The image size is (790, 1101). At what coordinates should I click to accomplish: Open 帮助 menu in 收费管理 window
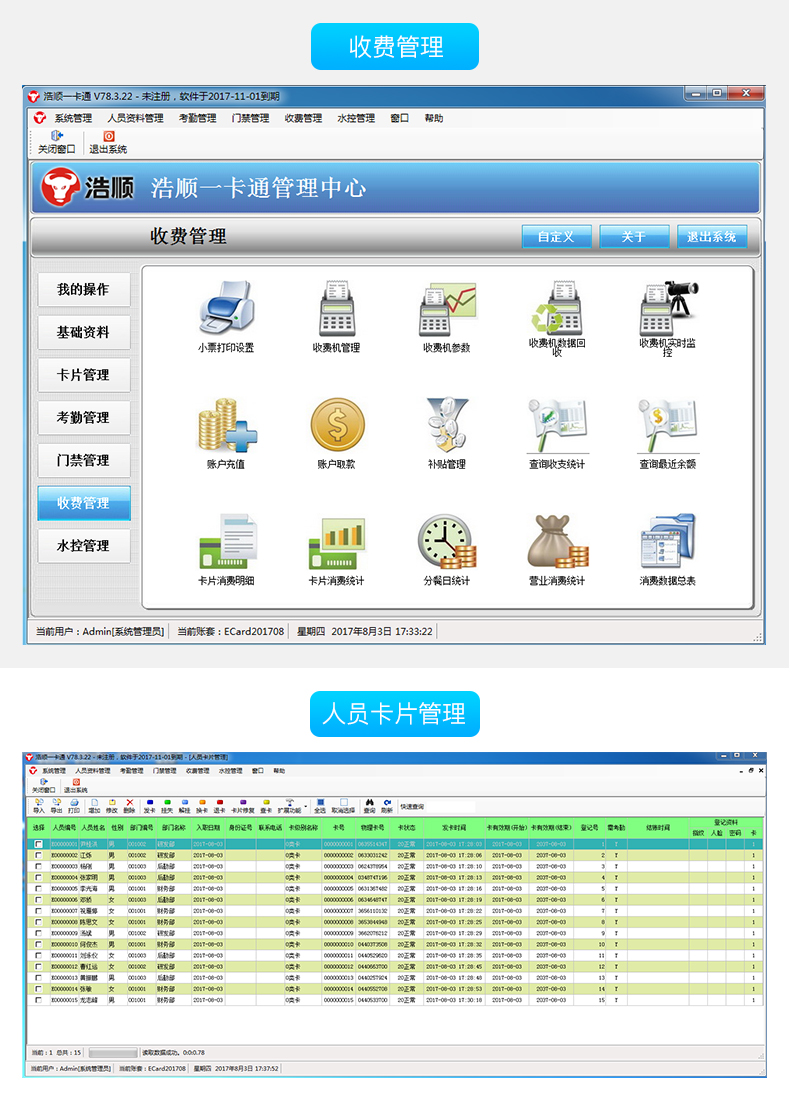pyautogui.click(x=434, y=118)
